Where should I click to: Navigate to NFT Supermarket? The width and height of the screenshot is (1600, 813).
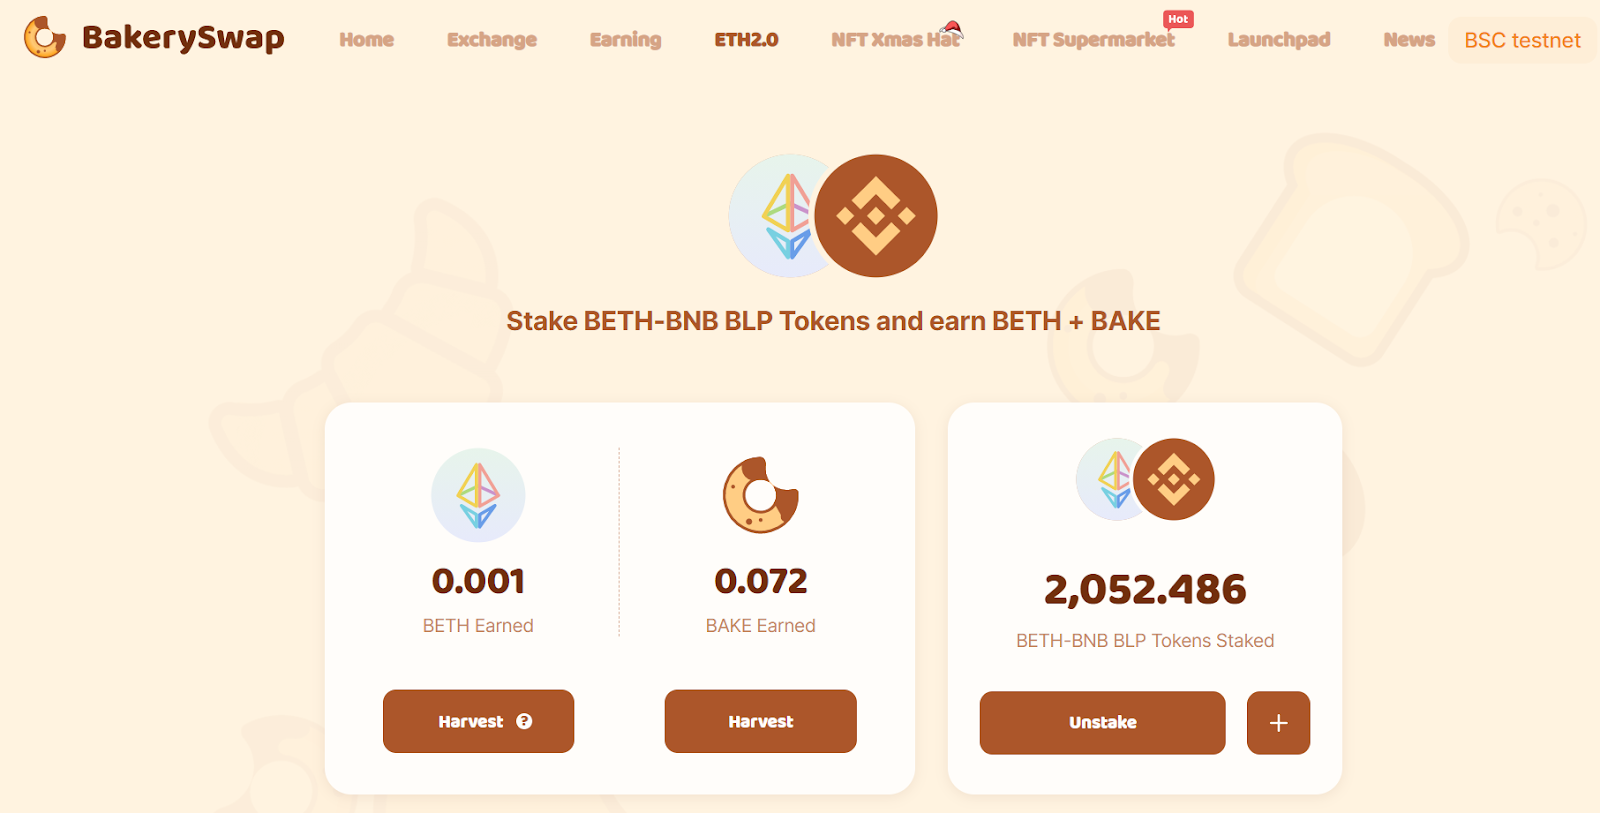(1093, 40)
